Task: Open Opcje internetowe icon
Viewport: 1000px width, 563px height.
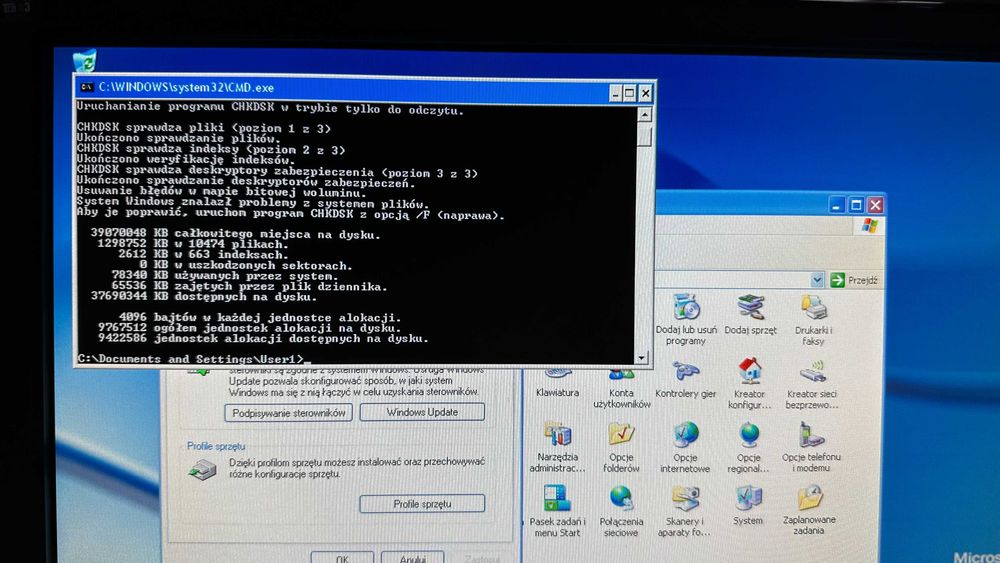Action: (685, 447)
